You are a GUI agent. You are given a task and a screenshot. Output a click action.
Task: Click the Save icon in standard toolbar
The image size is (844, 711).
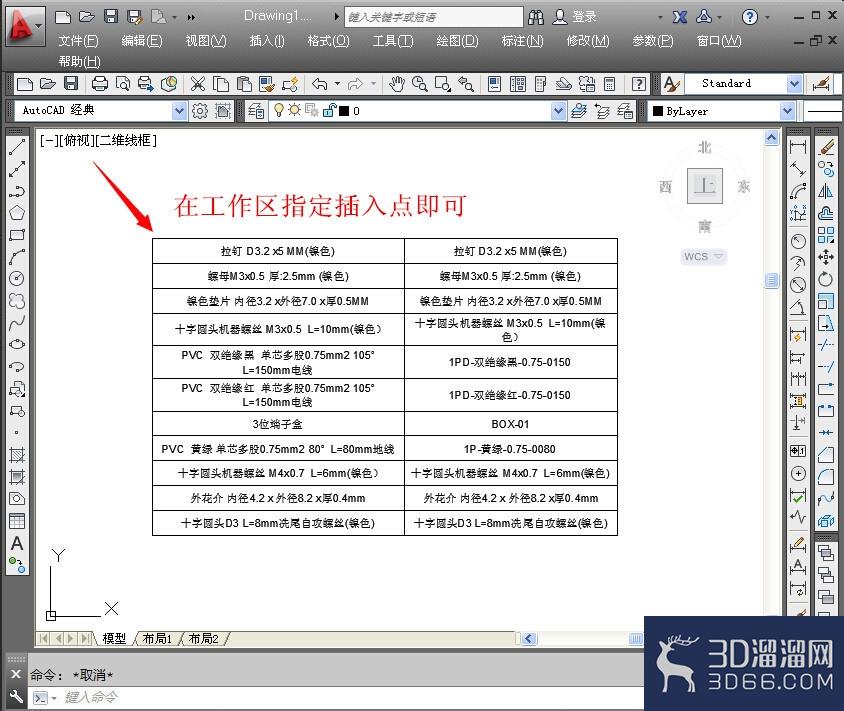(x=71, y=83)
